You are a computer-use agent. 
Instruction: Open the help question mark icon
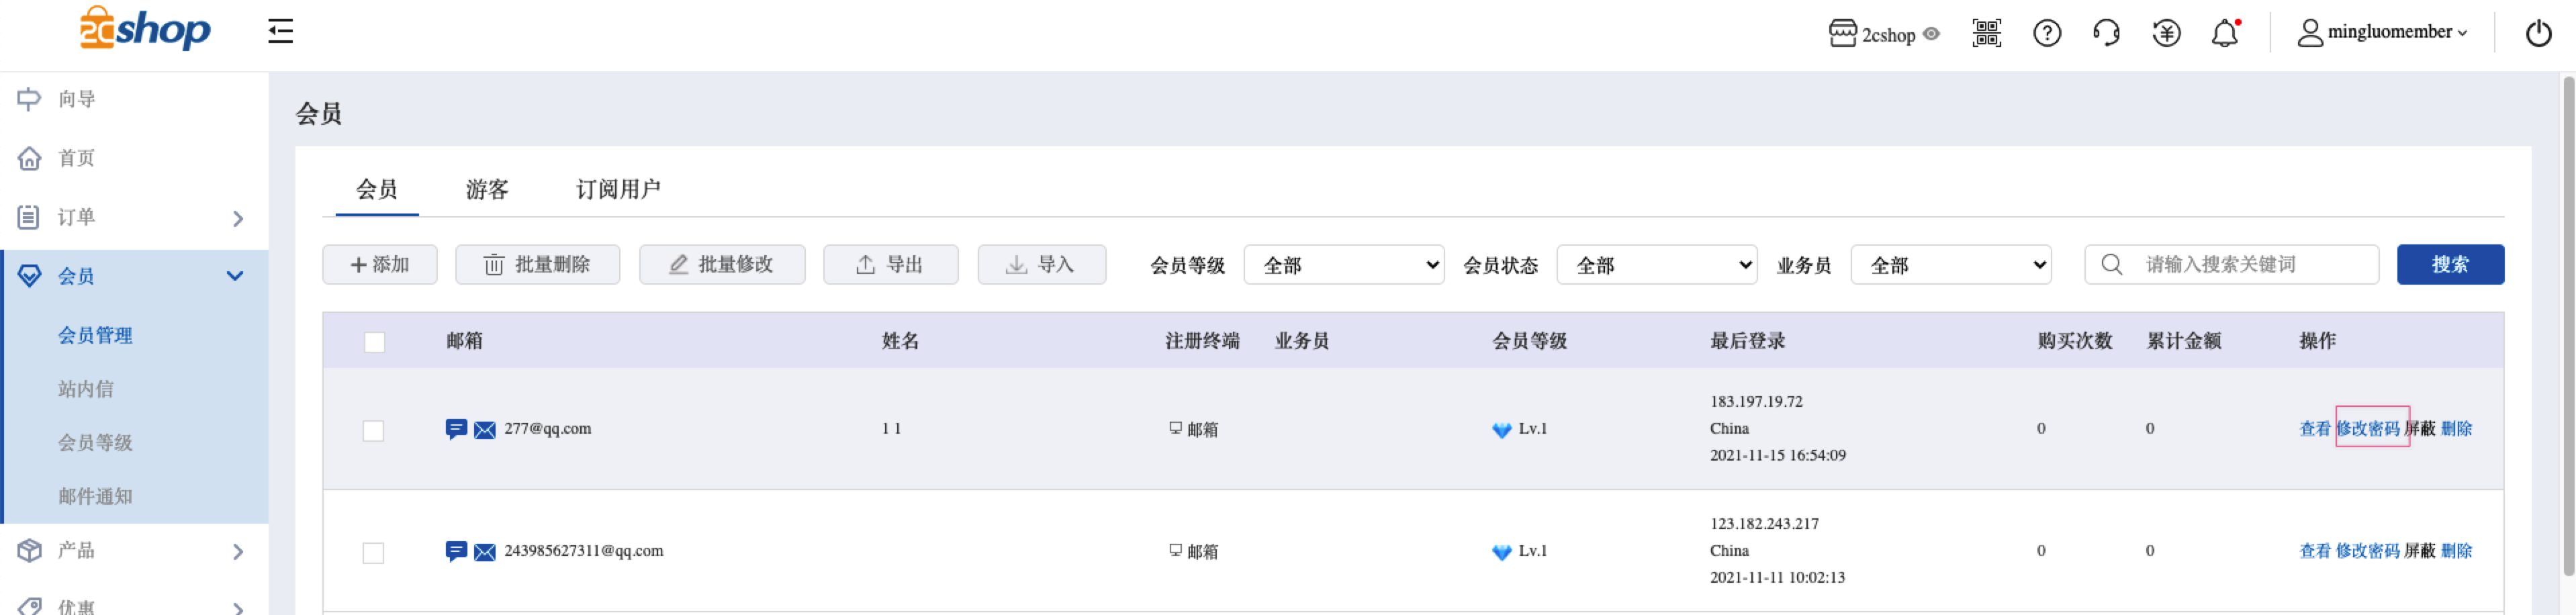(2046, 33)
